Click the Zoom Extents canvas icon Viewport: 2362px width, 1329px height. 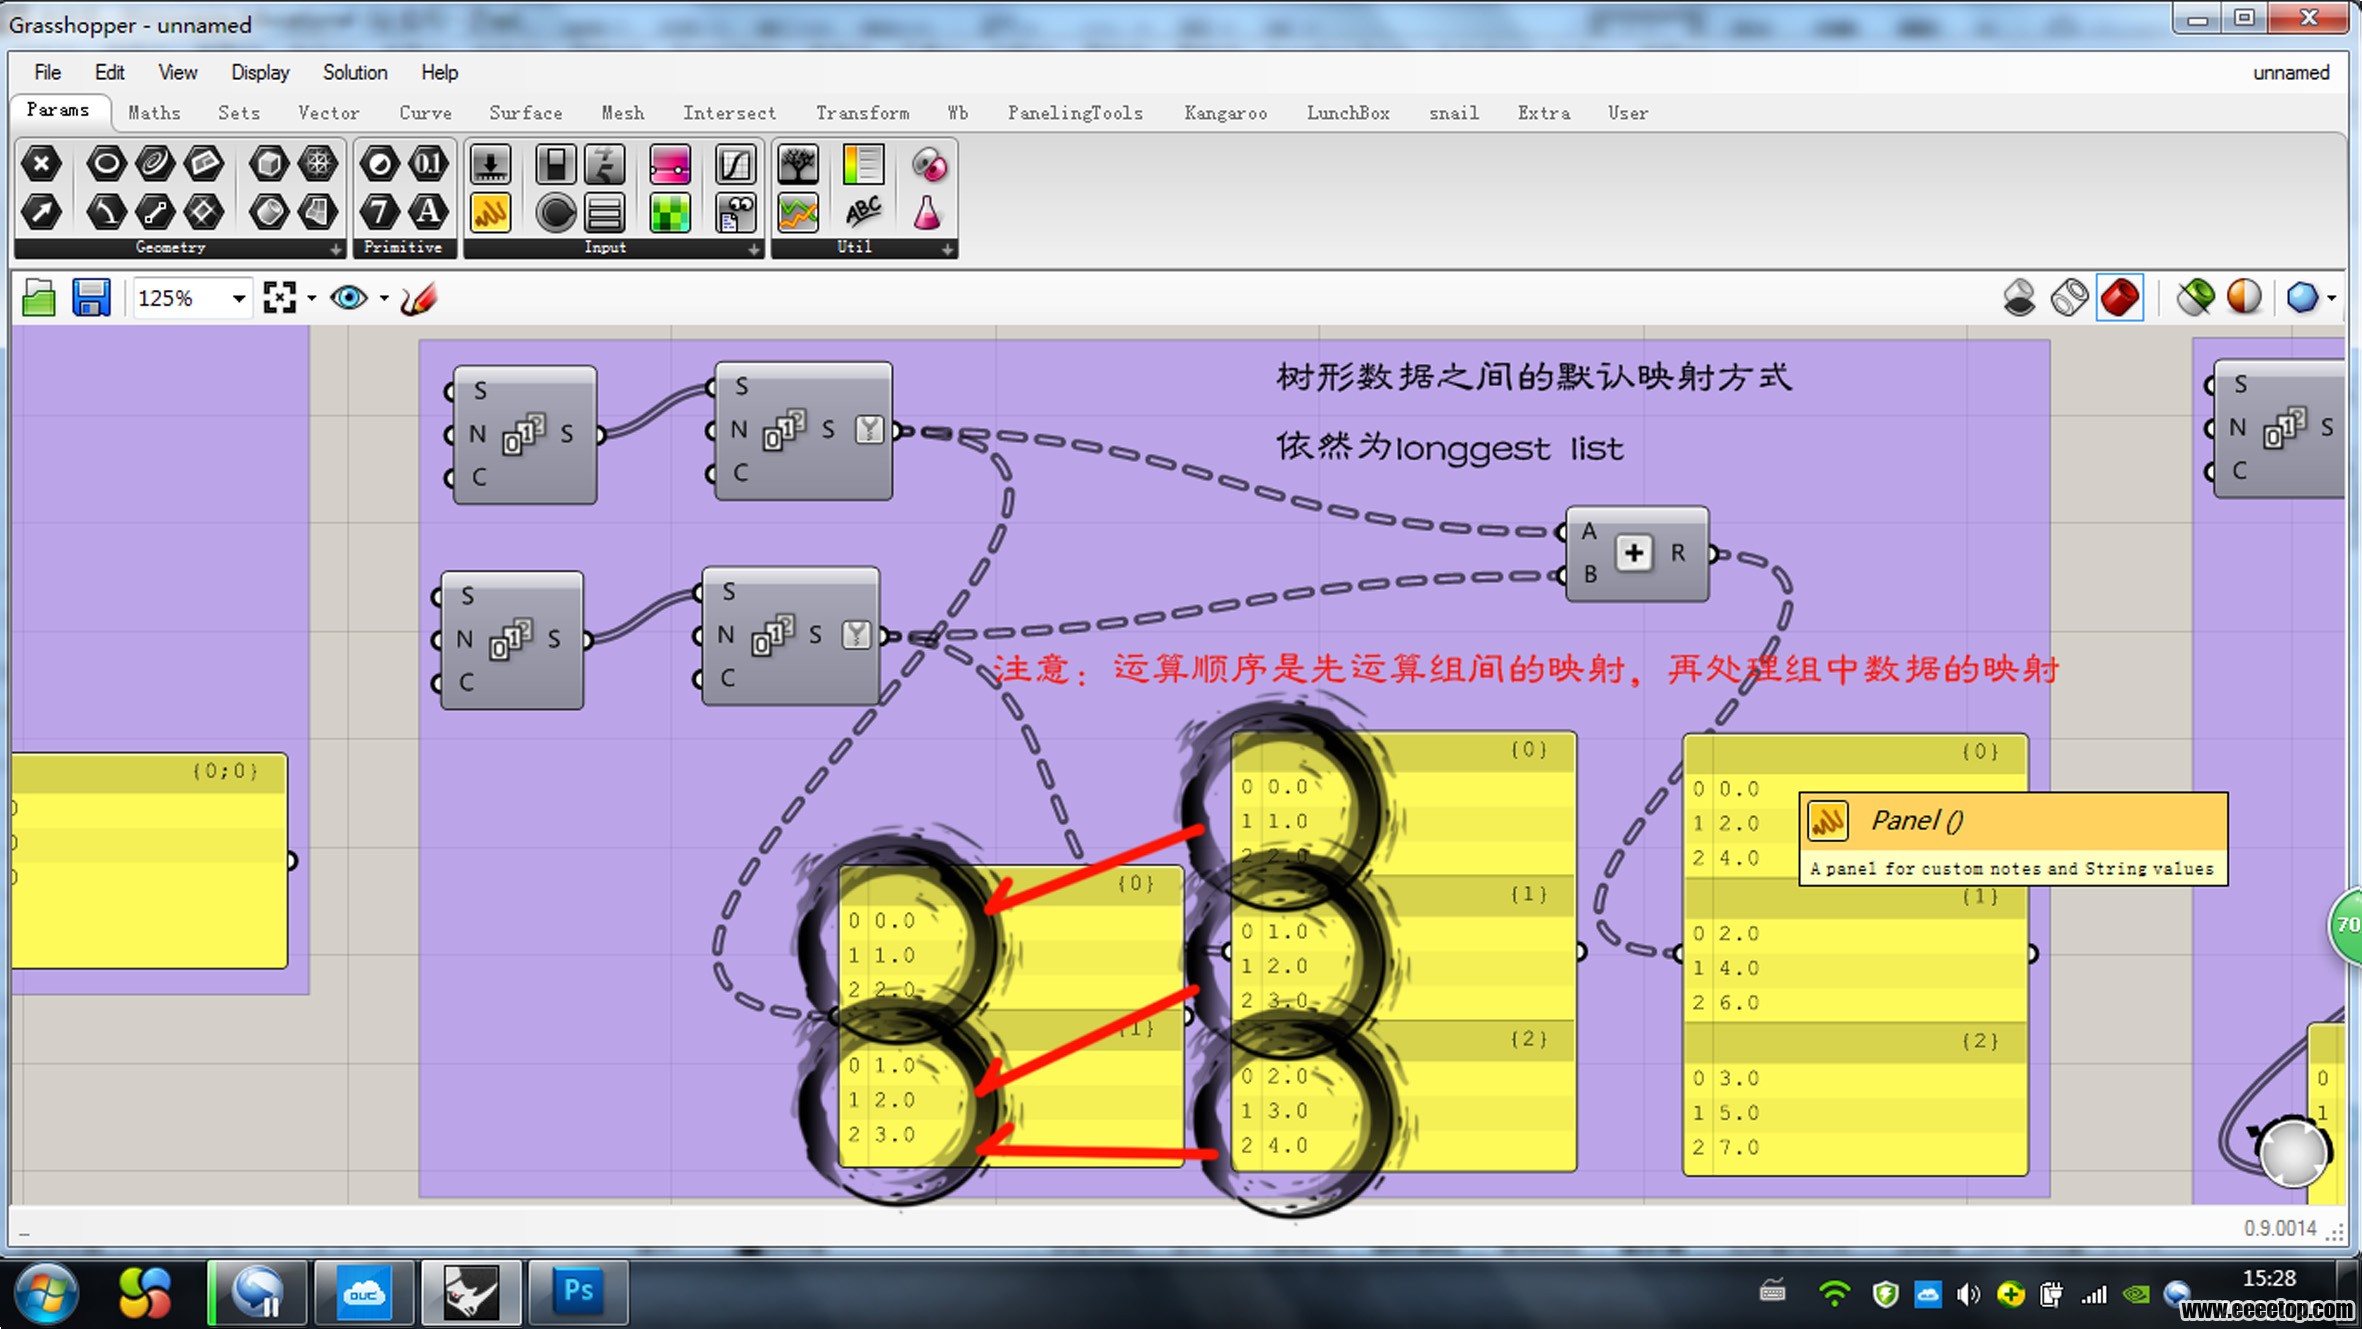279,298
